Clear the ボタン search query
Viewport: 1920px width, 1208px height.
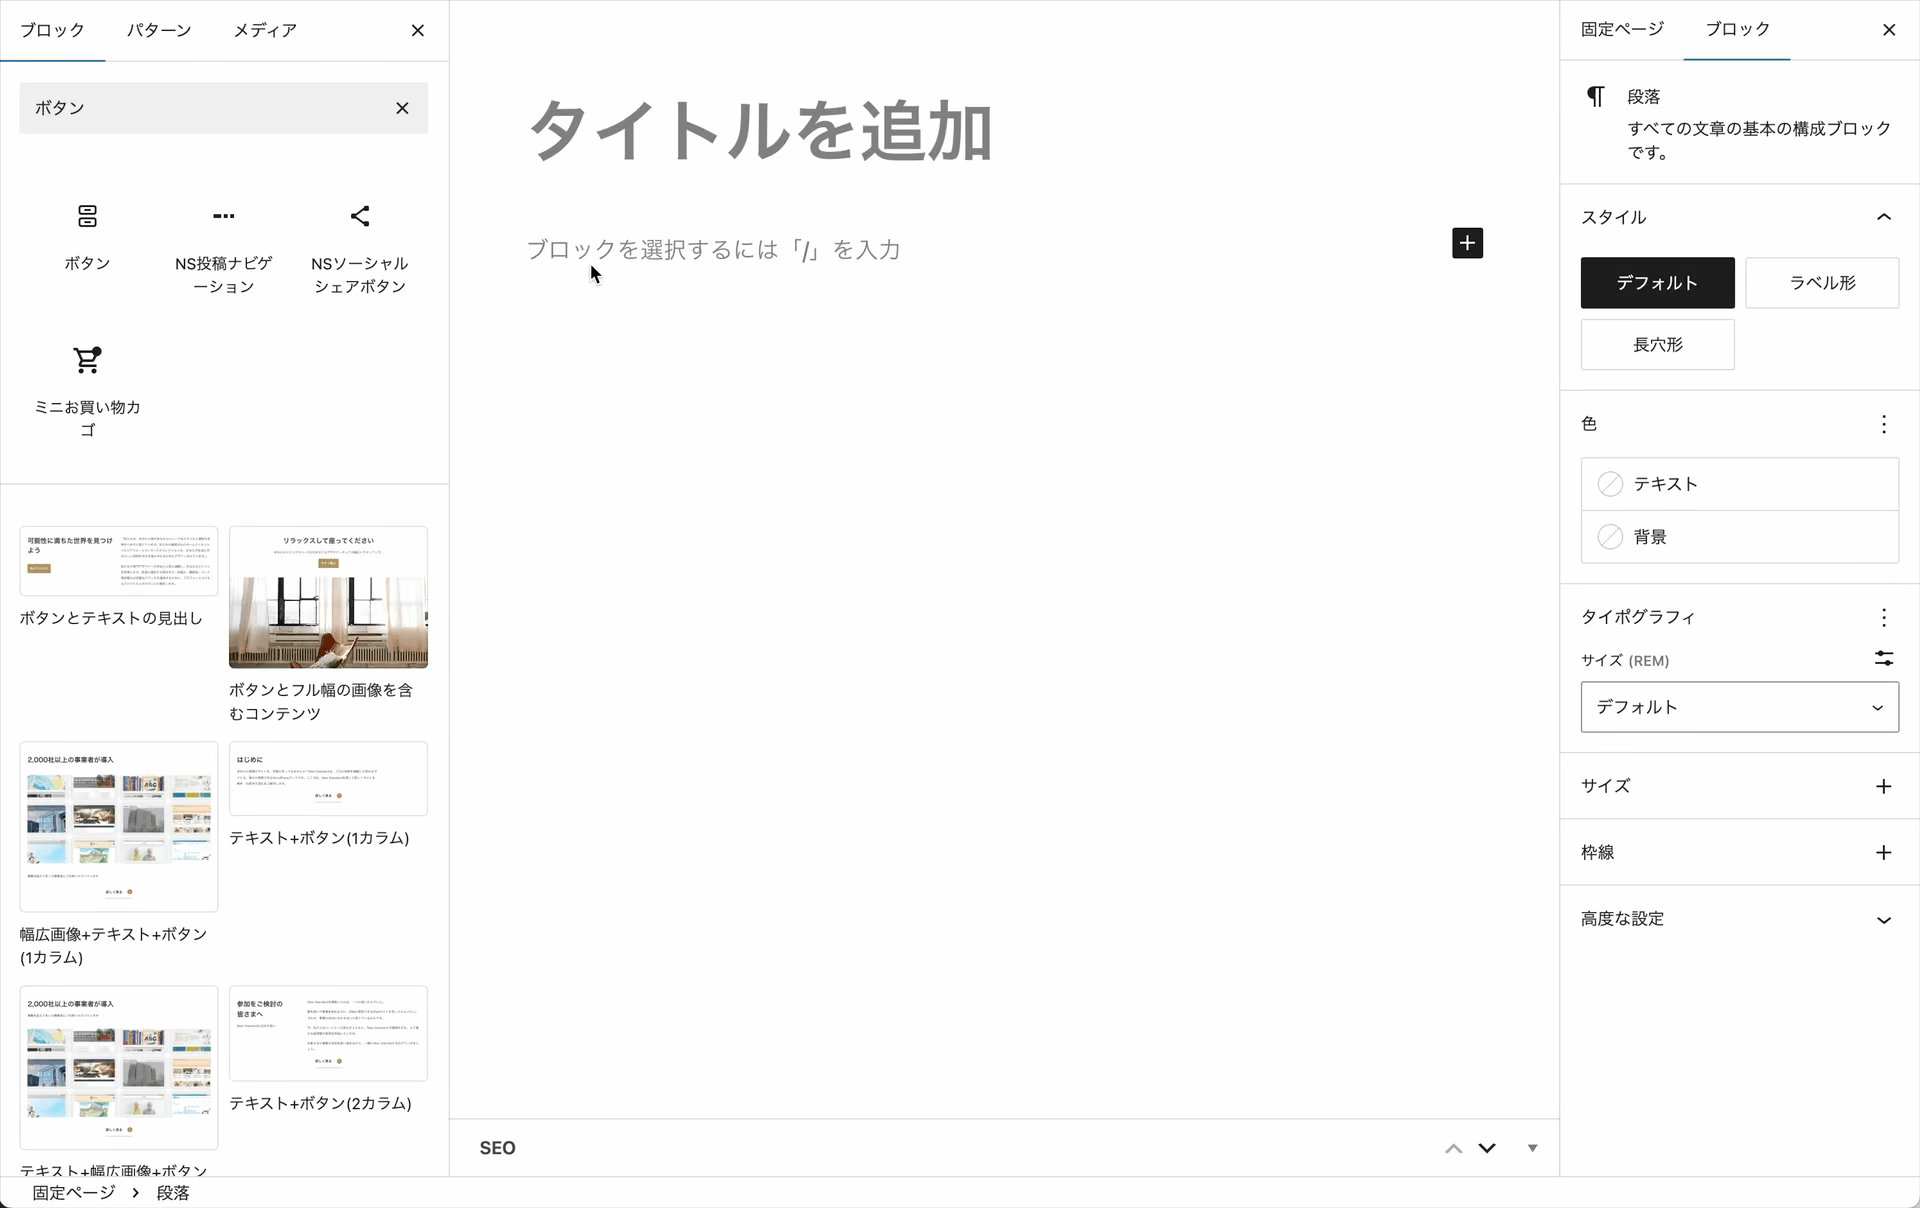pos(403,108)
